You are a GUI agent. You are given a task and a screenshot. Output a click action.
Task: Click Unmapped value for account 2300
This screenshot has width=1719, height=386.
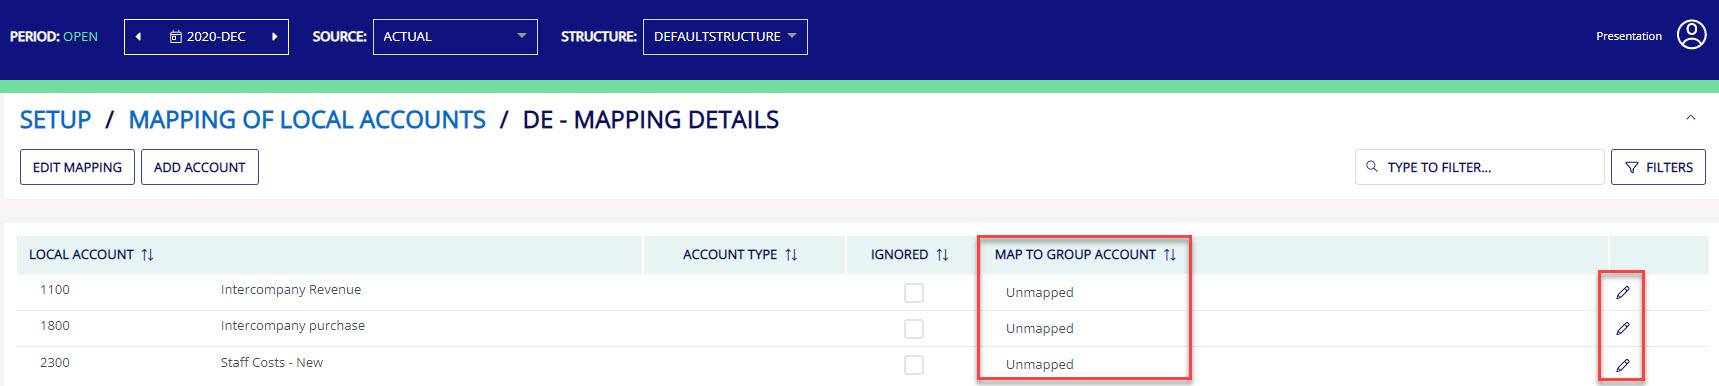[1039, 365]
